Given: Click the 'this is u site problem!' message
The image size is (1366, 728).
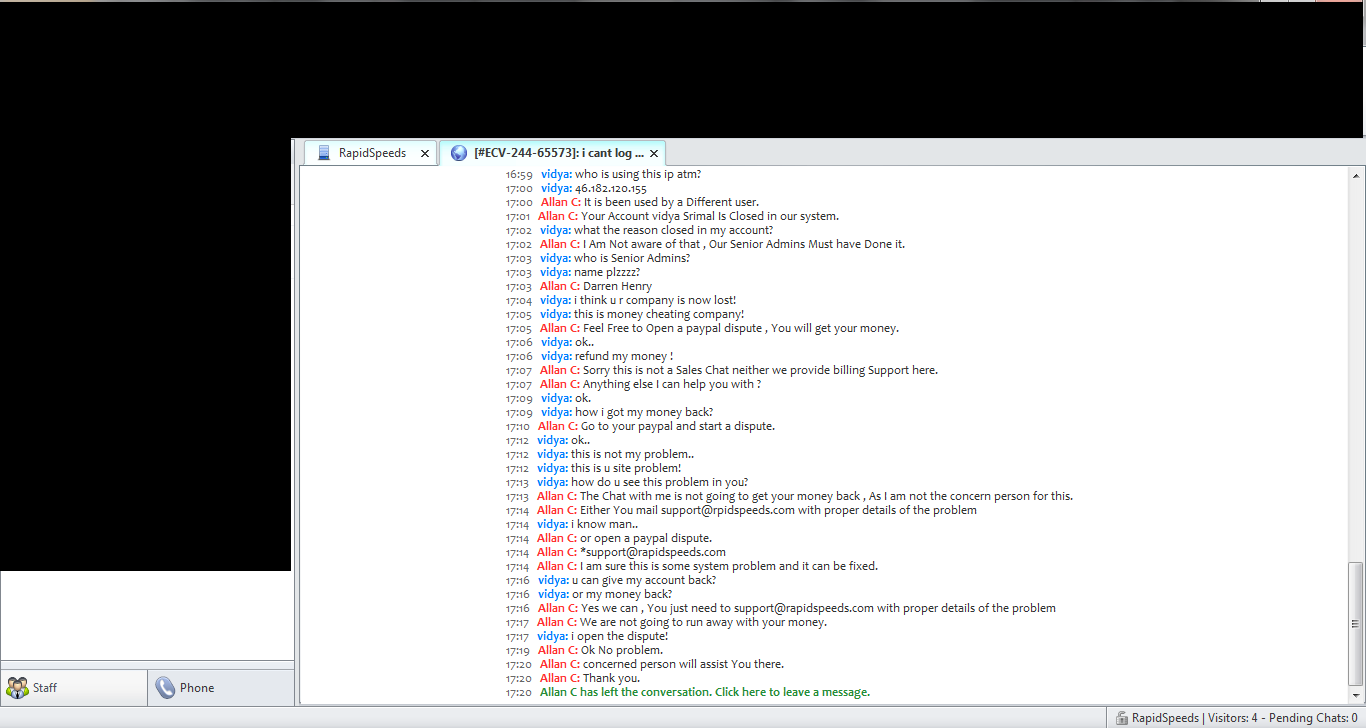Looking at the screenshot, I should [626, 468].
